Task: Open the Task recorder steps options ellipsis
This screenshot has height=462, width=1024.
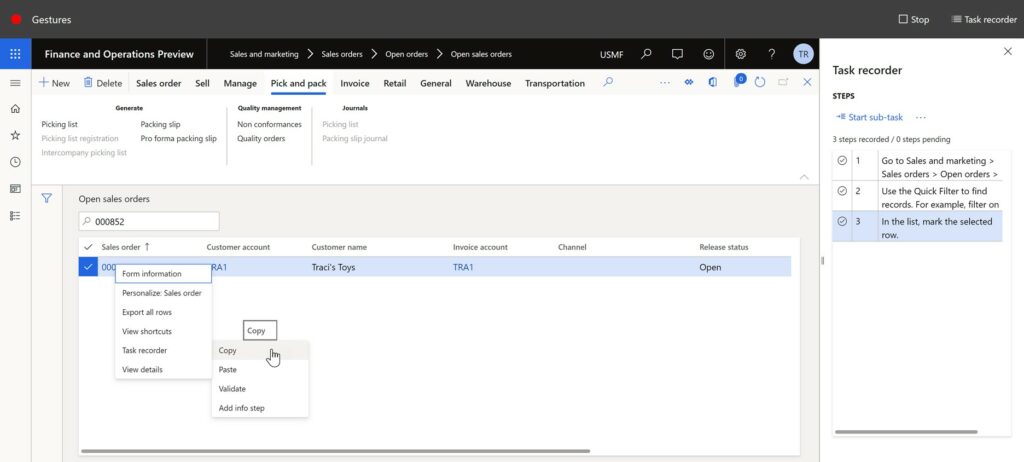Action: point(921,118)
